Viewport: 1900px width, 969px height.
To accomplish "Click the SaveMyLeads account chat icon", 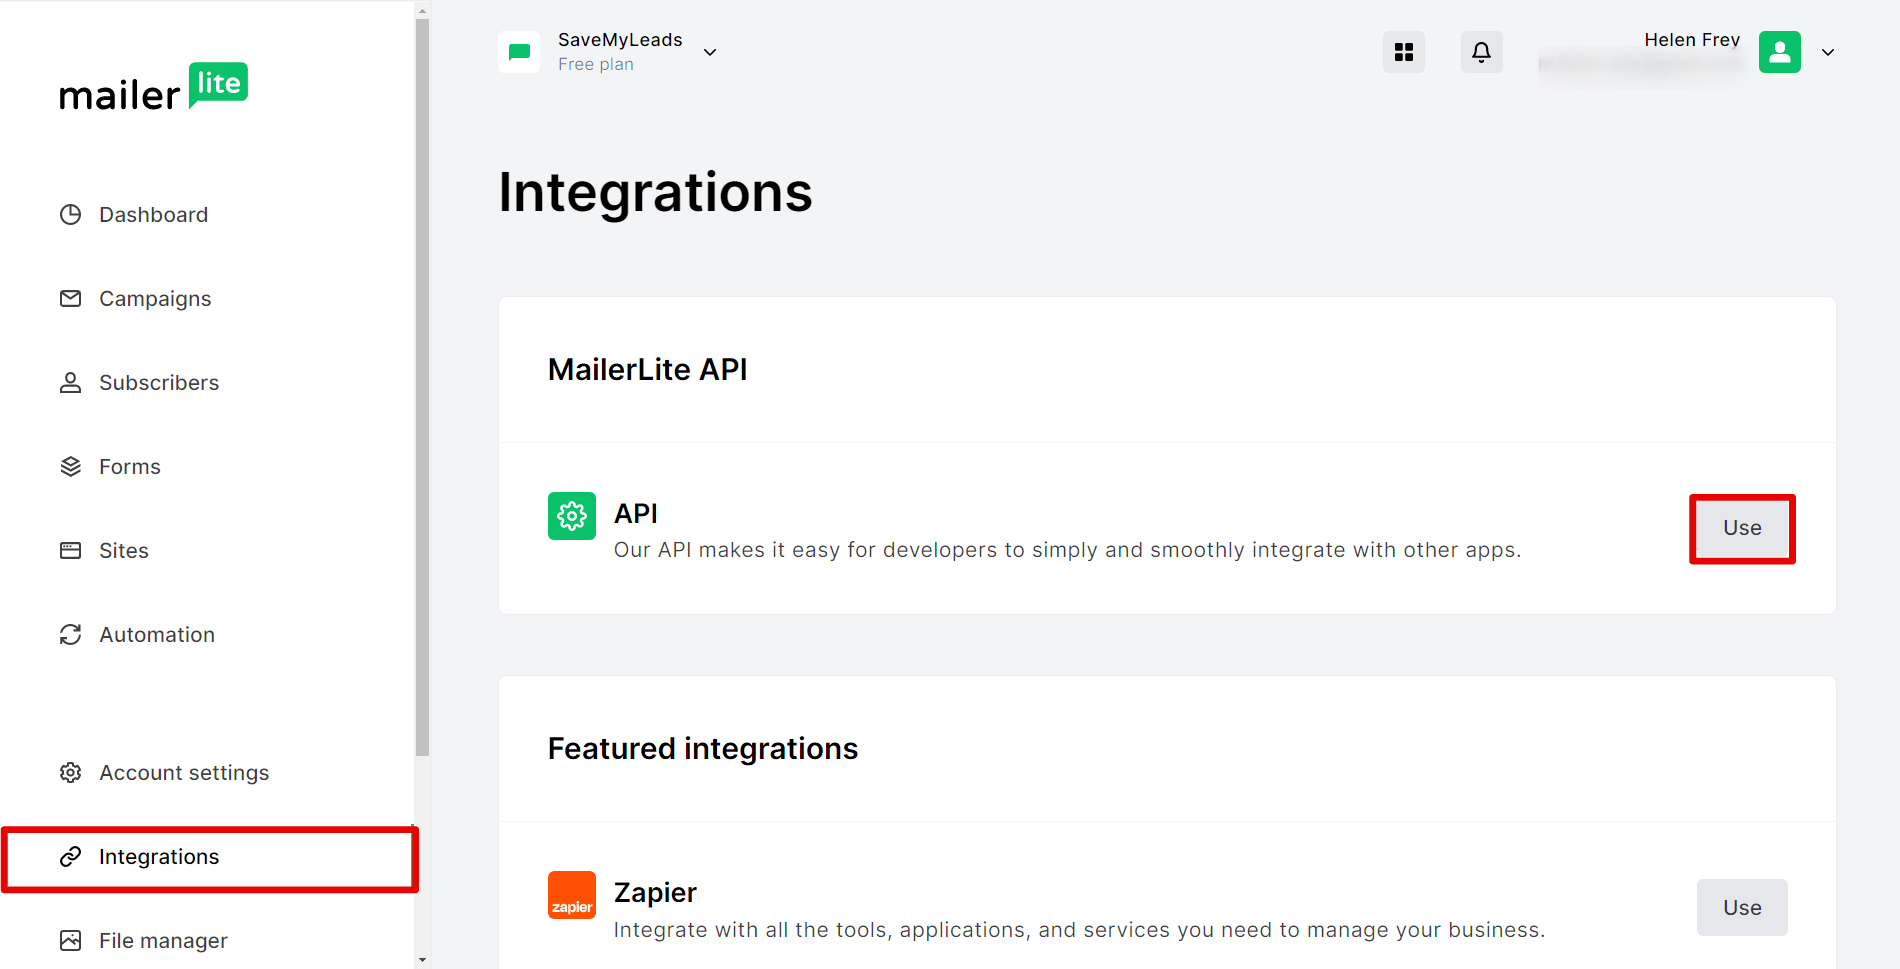I will pos(519,52).
